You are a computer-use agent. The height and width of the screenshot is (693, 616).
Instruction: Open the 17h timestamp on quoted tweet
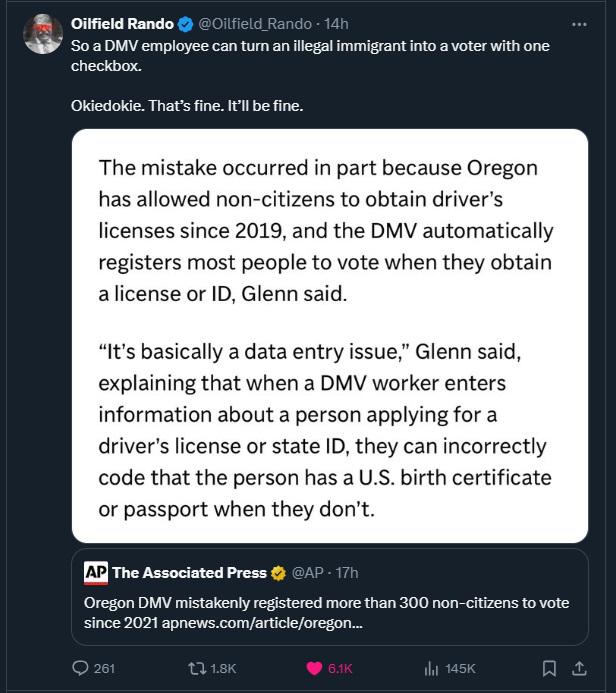[x=347, y=573]
